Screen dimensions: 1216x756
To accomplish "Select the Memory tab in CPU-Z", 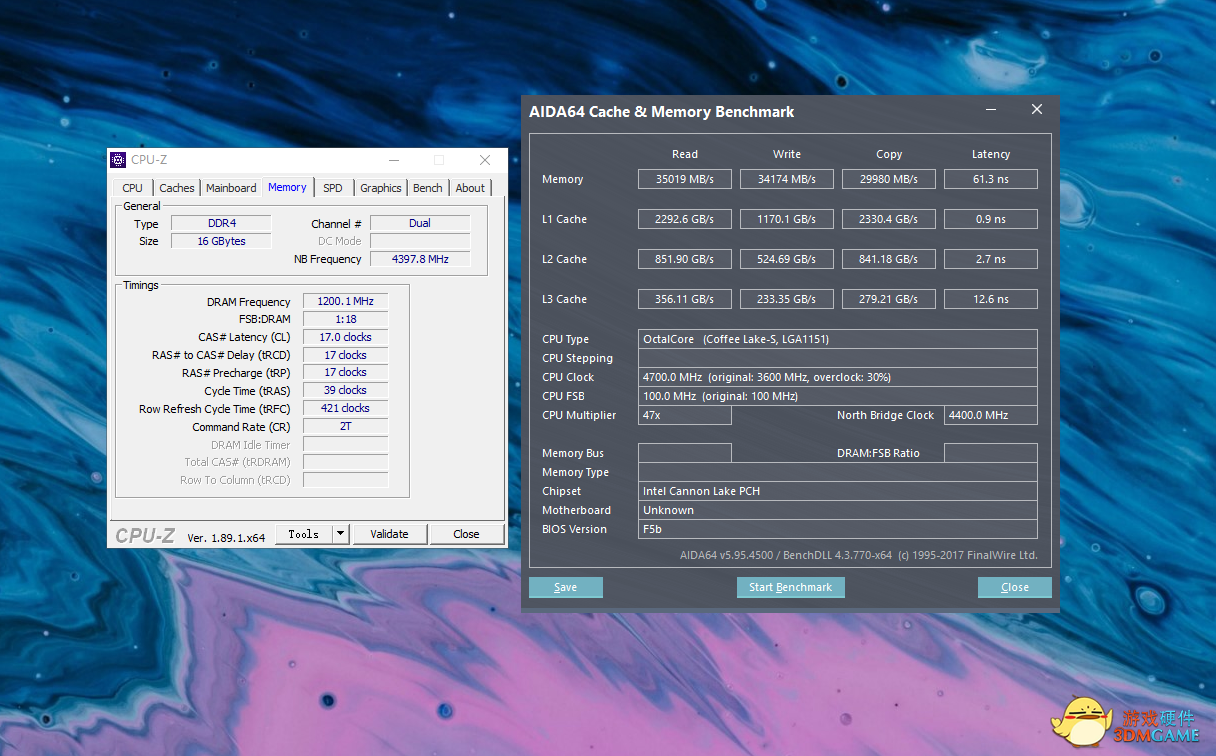I will pyautogui.click(x=287, y=187).
